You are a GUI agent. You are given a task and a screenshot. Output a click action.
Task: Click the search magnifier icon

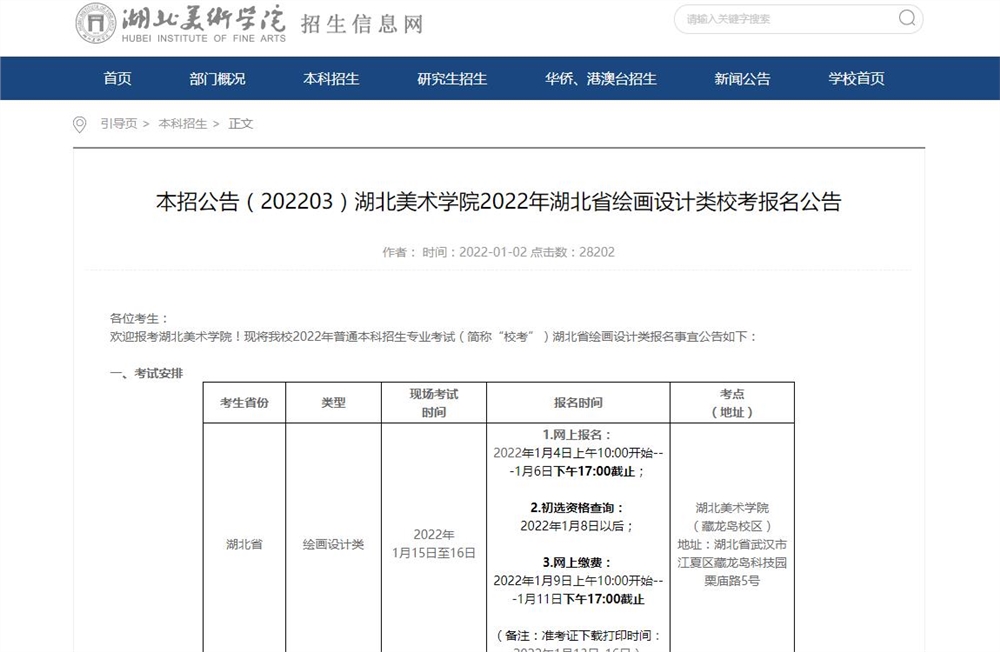pos(907,18)
